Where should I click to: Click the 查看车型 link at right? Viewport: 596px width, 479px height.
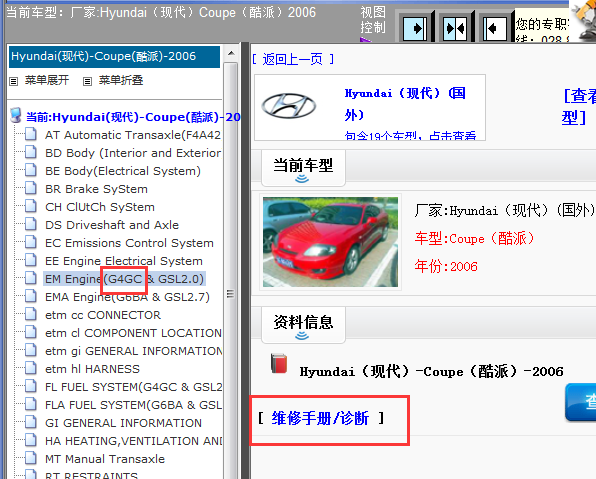coord(579,106)
